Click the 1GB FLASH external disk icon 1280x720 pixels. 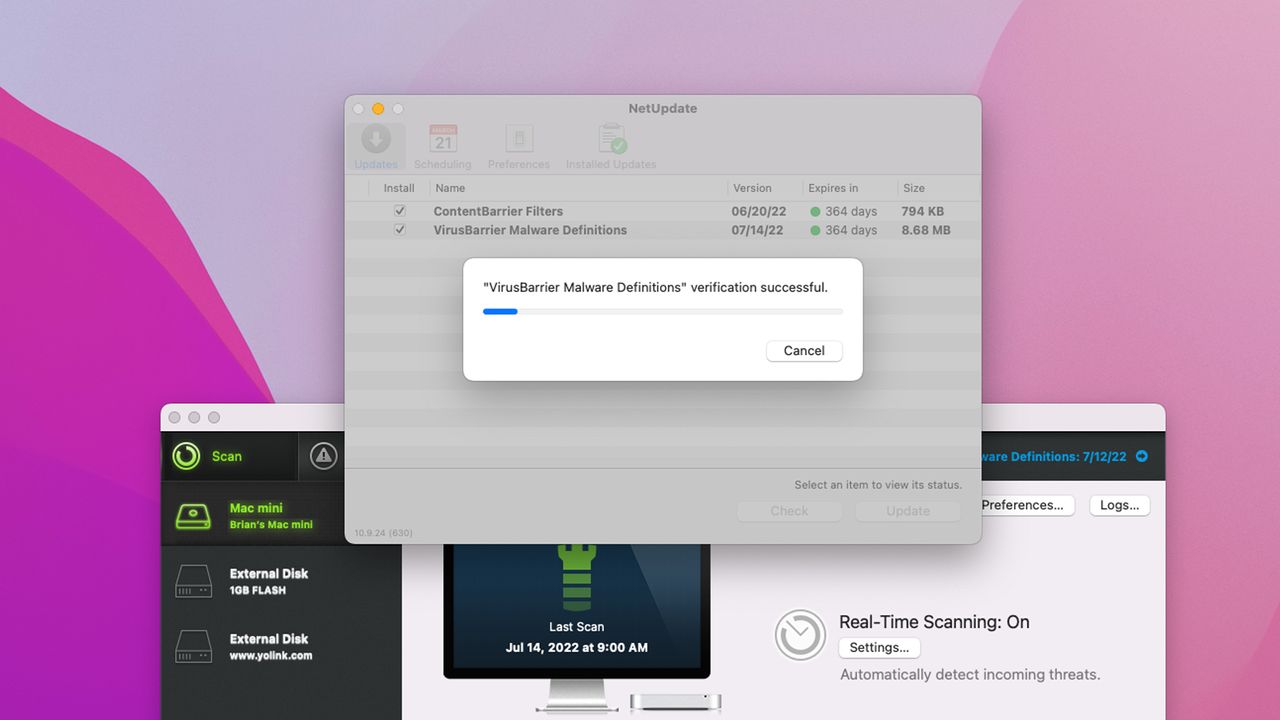pyautogui.click(x=194, y=581)
